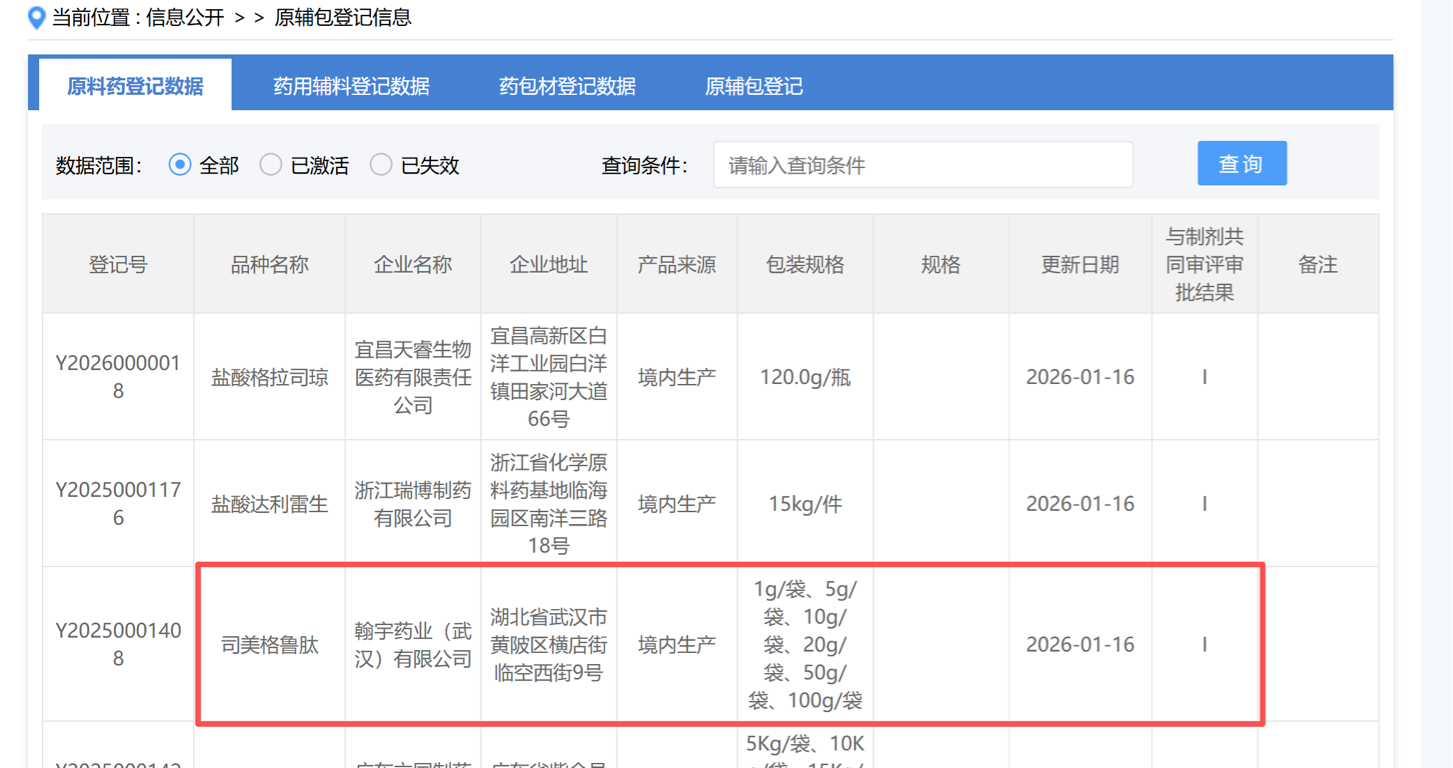The image size is (1453, 768).
Task: Click the 与制剂共同审评审批结果 column header
Action: point(1205,265)
